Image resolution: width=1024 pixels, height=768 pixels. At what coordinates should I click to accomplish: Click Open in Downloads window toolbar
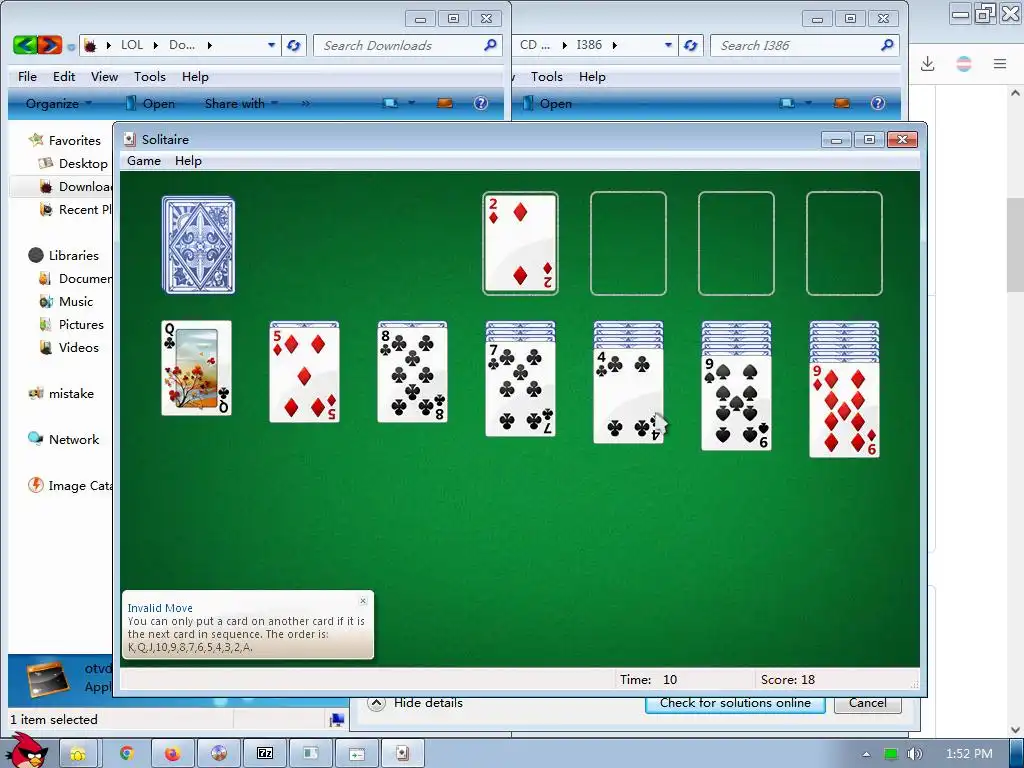click(x=150, y=103)
